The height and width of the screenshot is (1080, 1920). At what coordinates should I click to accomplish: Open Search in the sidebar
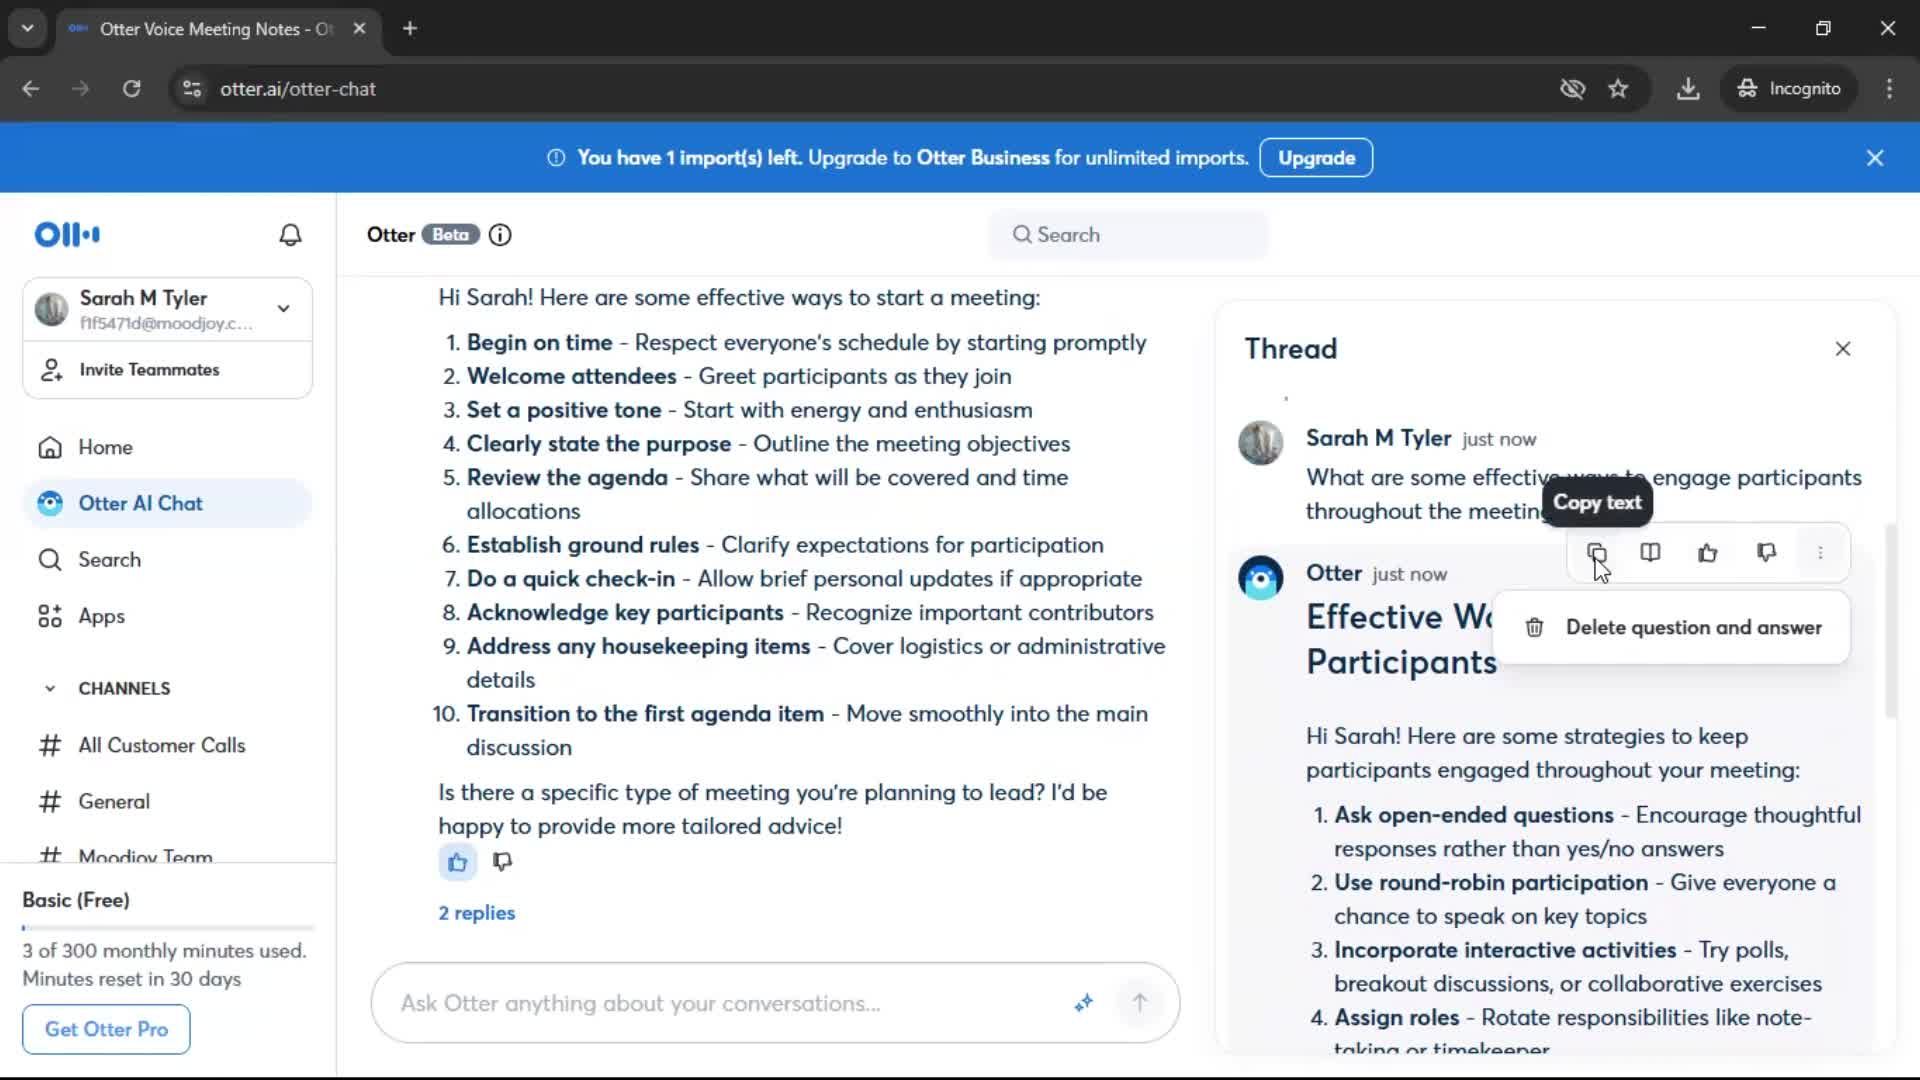pyautogui.click(x=167, y=560)
